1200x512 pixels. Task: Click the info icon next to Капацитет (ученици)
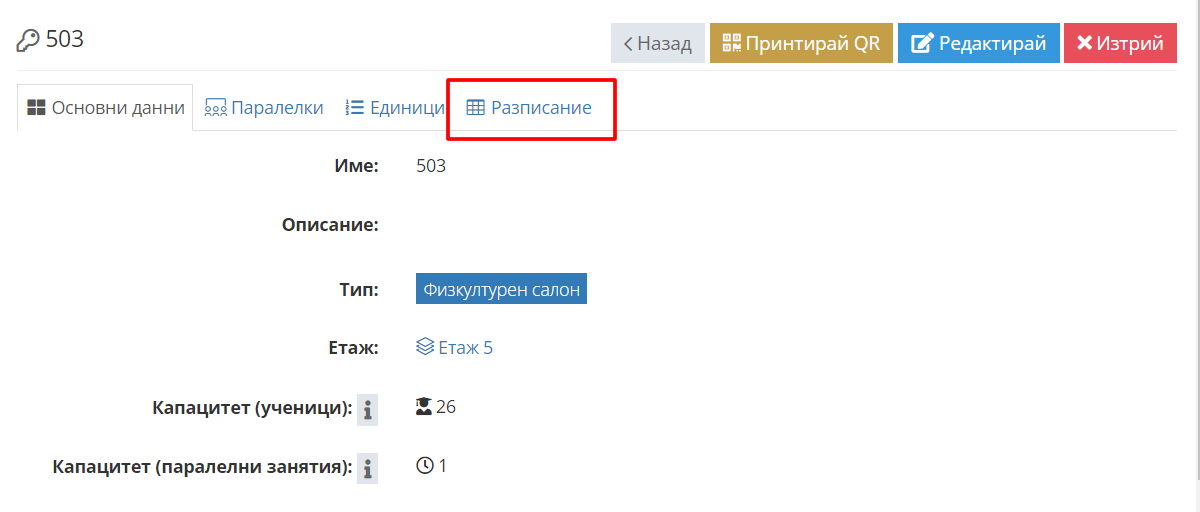(368, 409)
